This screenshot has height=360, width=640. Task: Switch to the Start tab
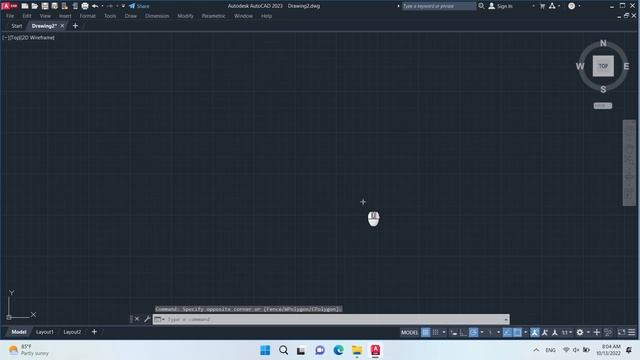(17, 26)
